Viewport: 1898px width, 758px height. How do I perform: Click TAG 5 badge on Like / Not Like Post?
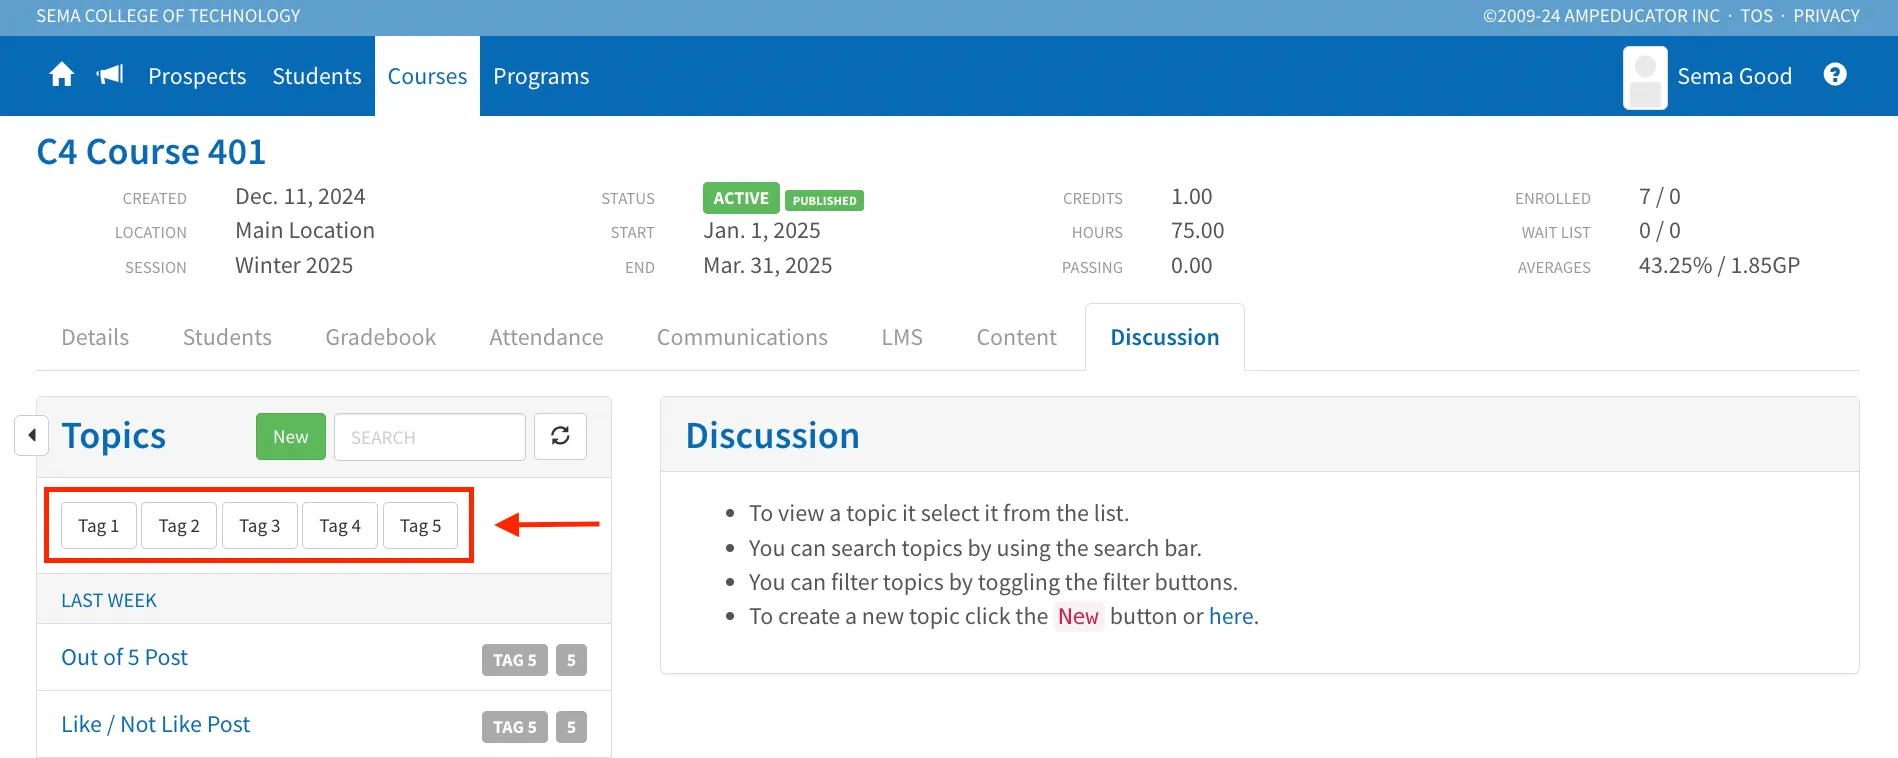515,727
